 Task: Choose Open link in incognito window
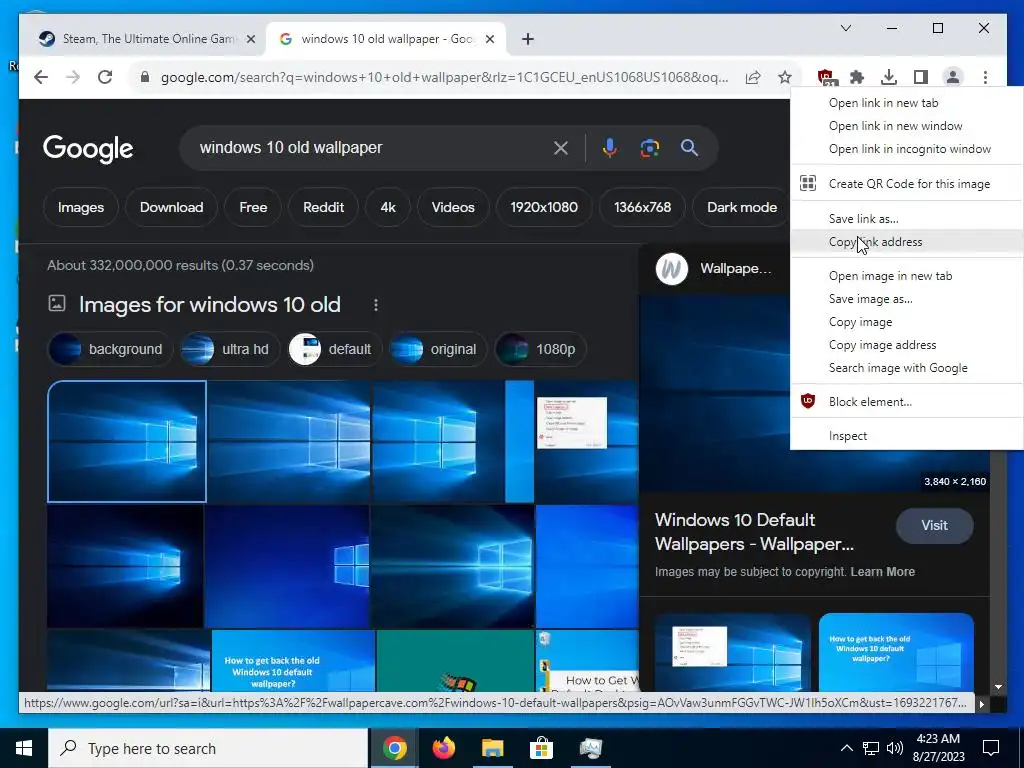coord(909,149)
